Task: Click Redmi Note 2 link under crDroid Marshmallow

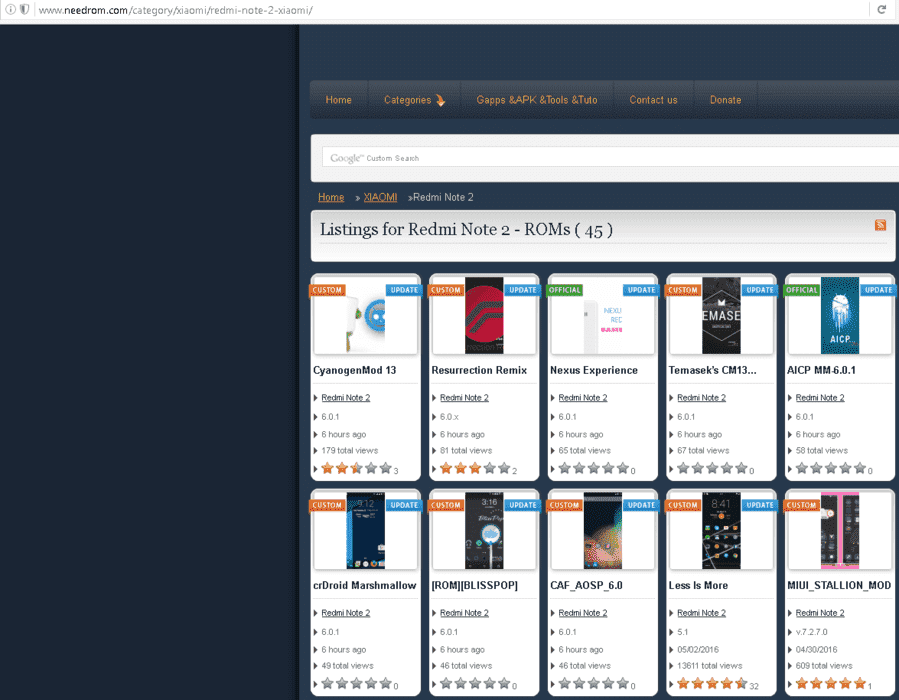Action: click(346, 613)
